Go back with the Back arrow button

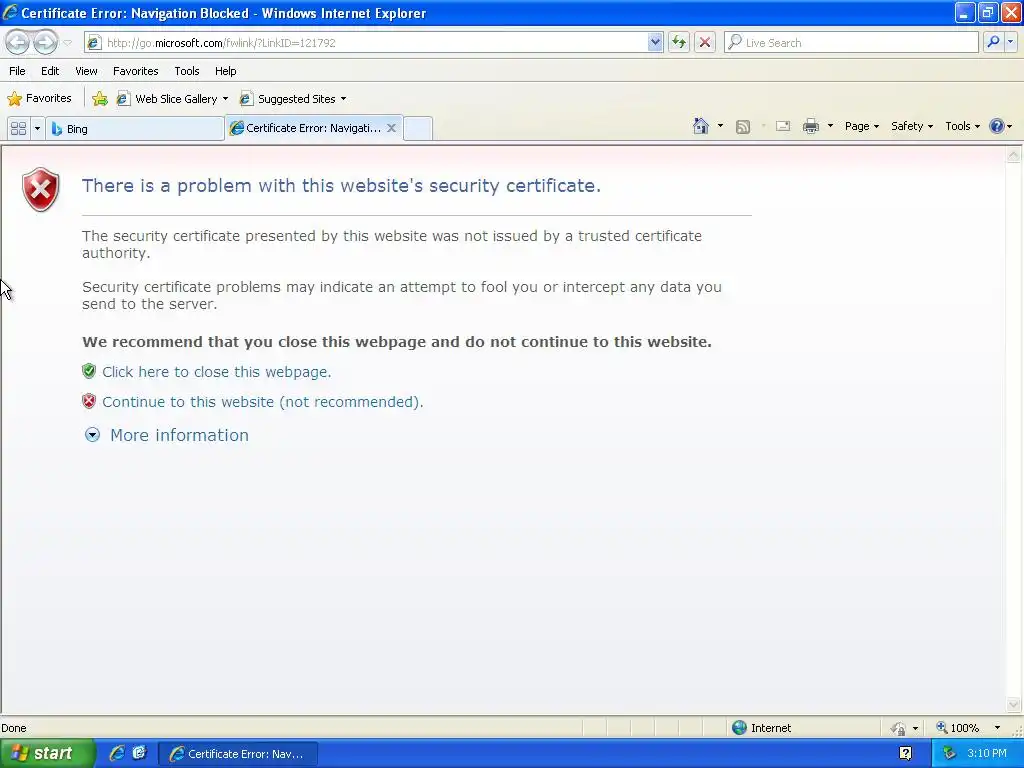[x=18, y=43]
